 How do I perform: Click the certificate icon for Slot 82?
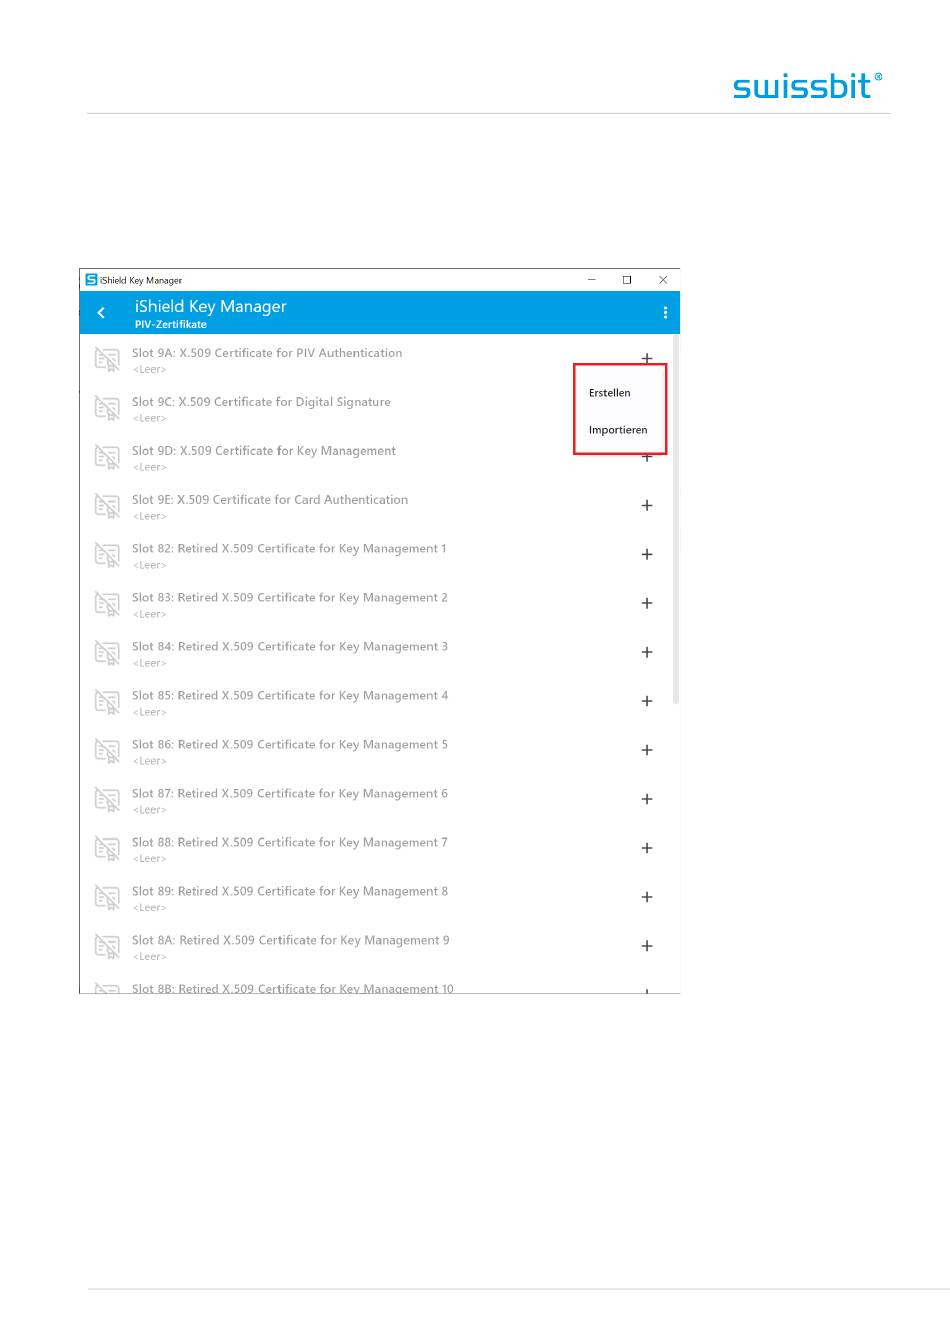[107, 555]
